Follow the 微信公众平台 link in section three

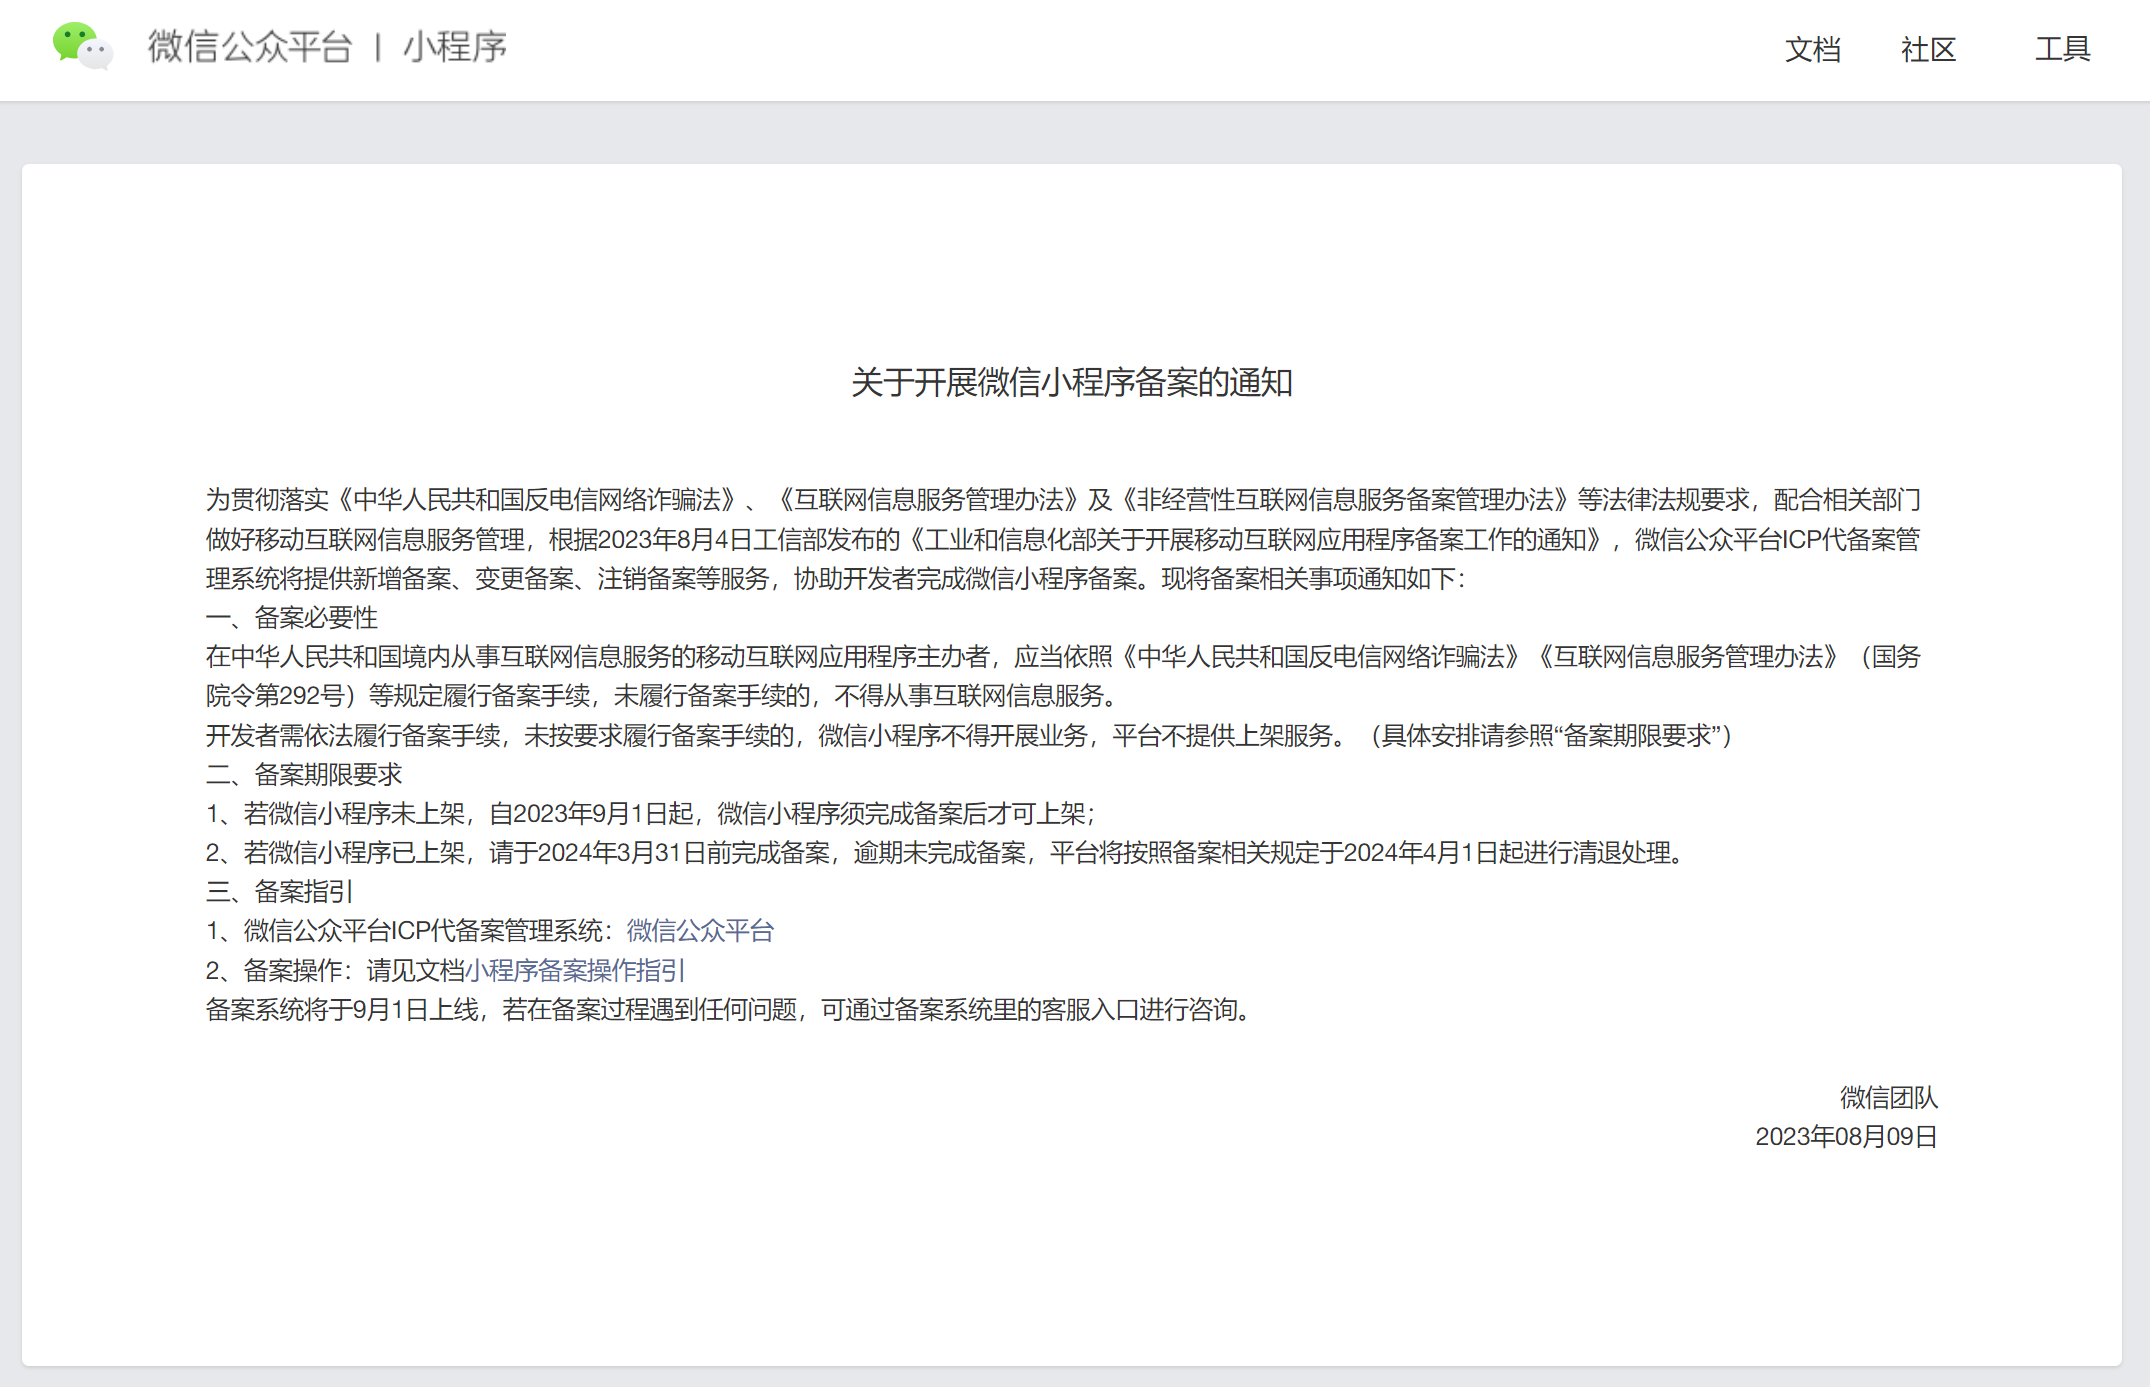700,931
